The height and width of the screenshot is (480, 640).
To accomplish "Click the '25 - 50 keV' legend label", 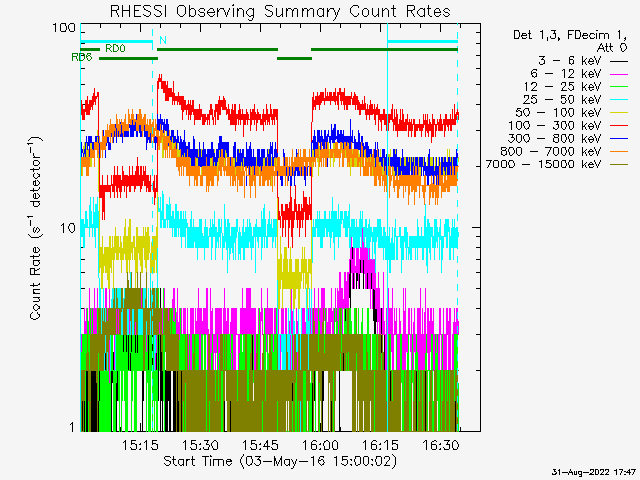I will 562,100.
